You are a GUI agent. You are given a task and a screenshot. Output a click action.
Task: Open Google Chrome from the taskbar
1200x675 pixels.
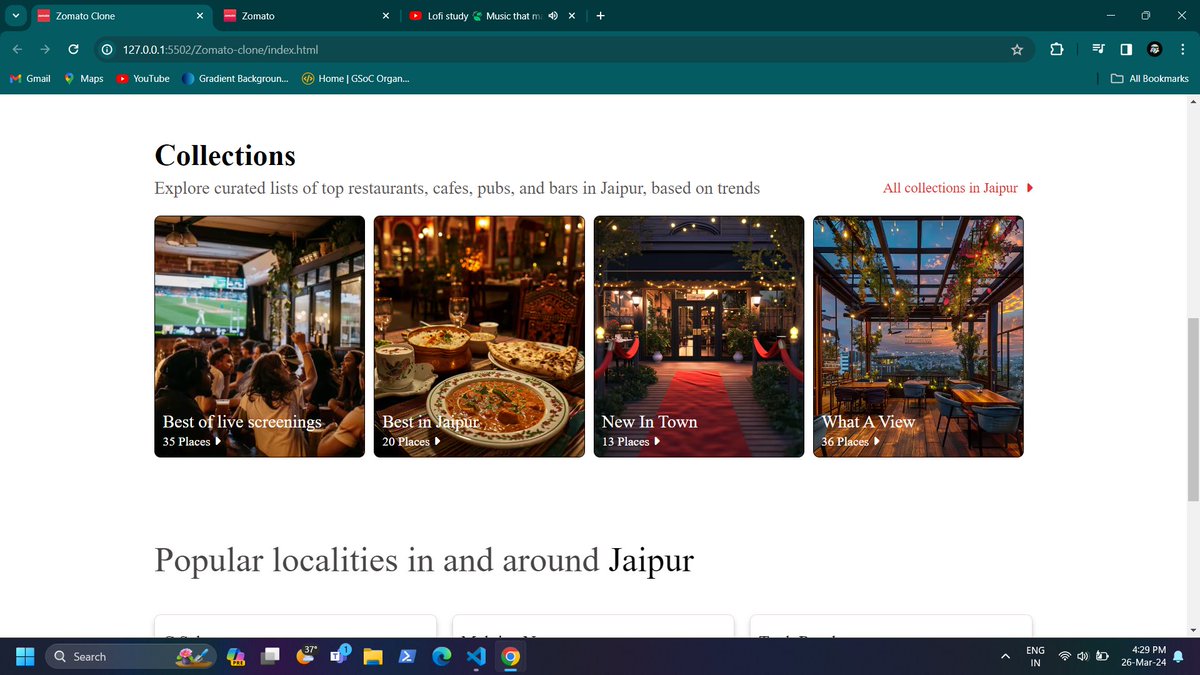(x=510, y=656)
